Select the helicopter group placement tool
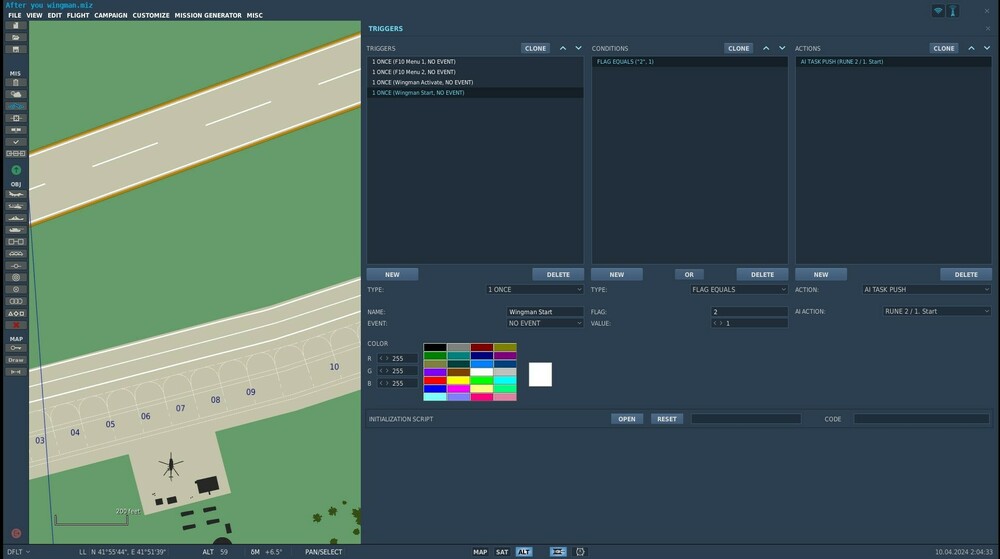 [x=16, y=206]
